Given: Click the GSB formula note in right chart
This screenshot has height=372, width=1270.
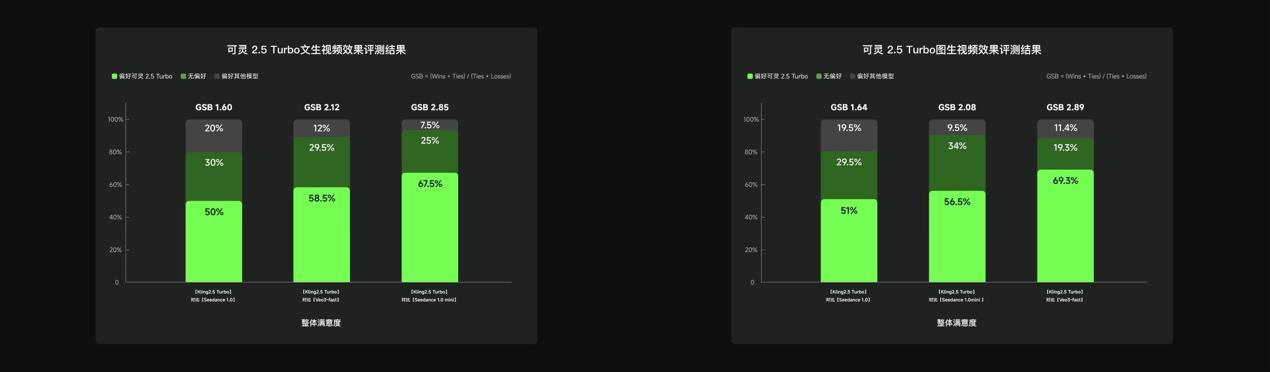Looking at the screenshot, I should point(1096,76).
